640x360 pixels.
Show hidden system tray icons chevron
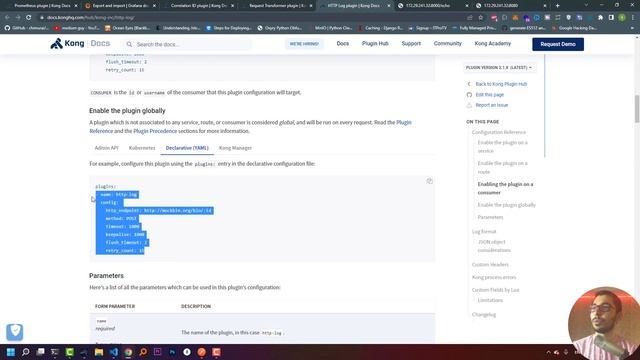(x=548, y=352)
